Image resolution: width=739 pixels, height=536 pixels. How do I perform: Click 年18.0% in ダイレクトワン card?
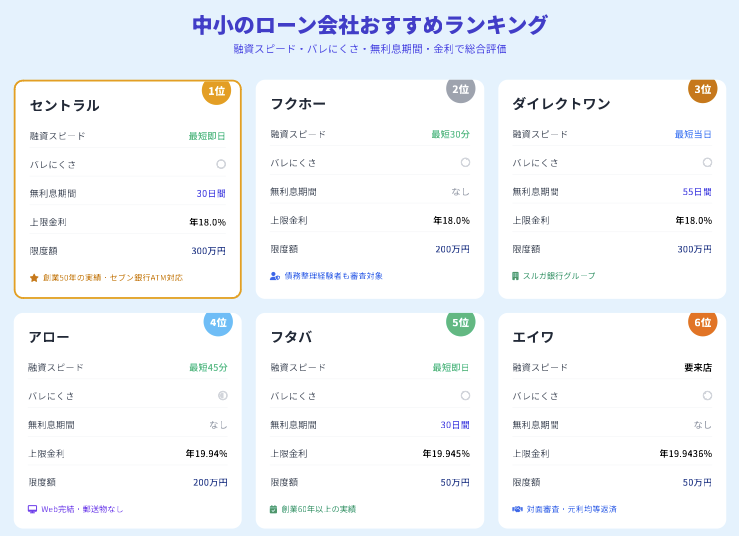(694, 220)
